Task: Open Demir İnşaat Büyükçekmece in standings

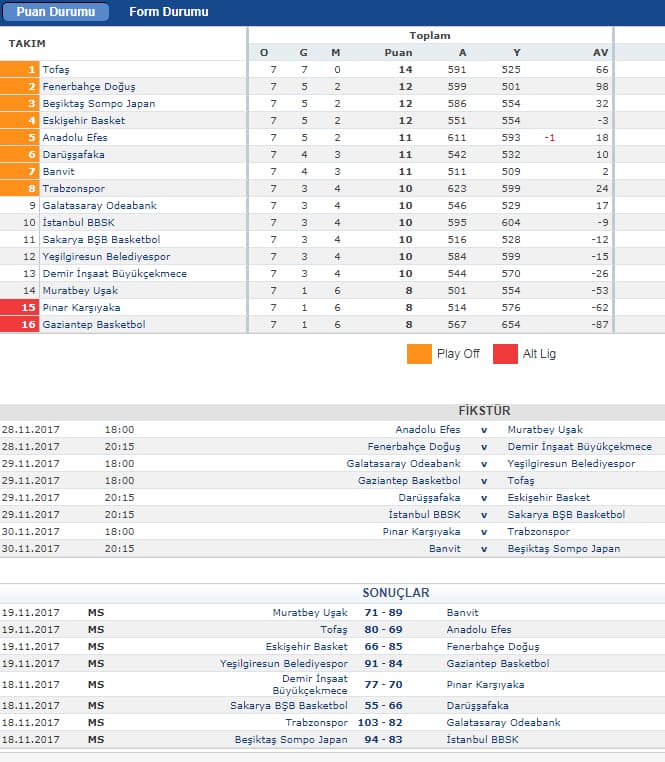Action: [115, 274]
